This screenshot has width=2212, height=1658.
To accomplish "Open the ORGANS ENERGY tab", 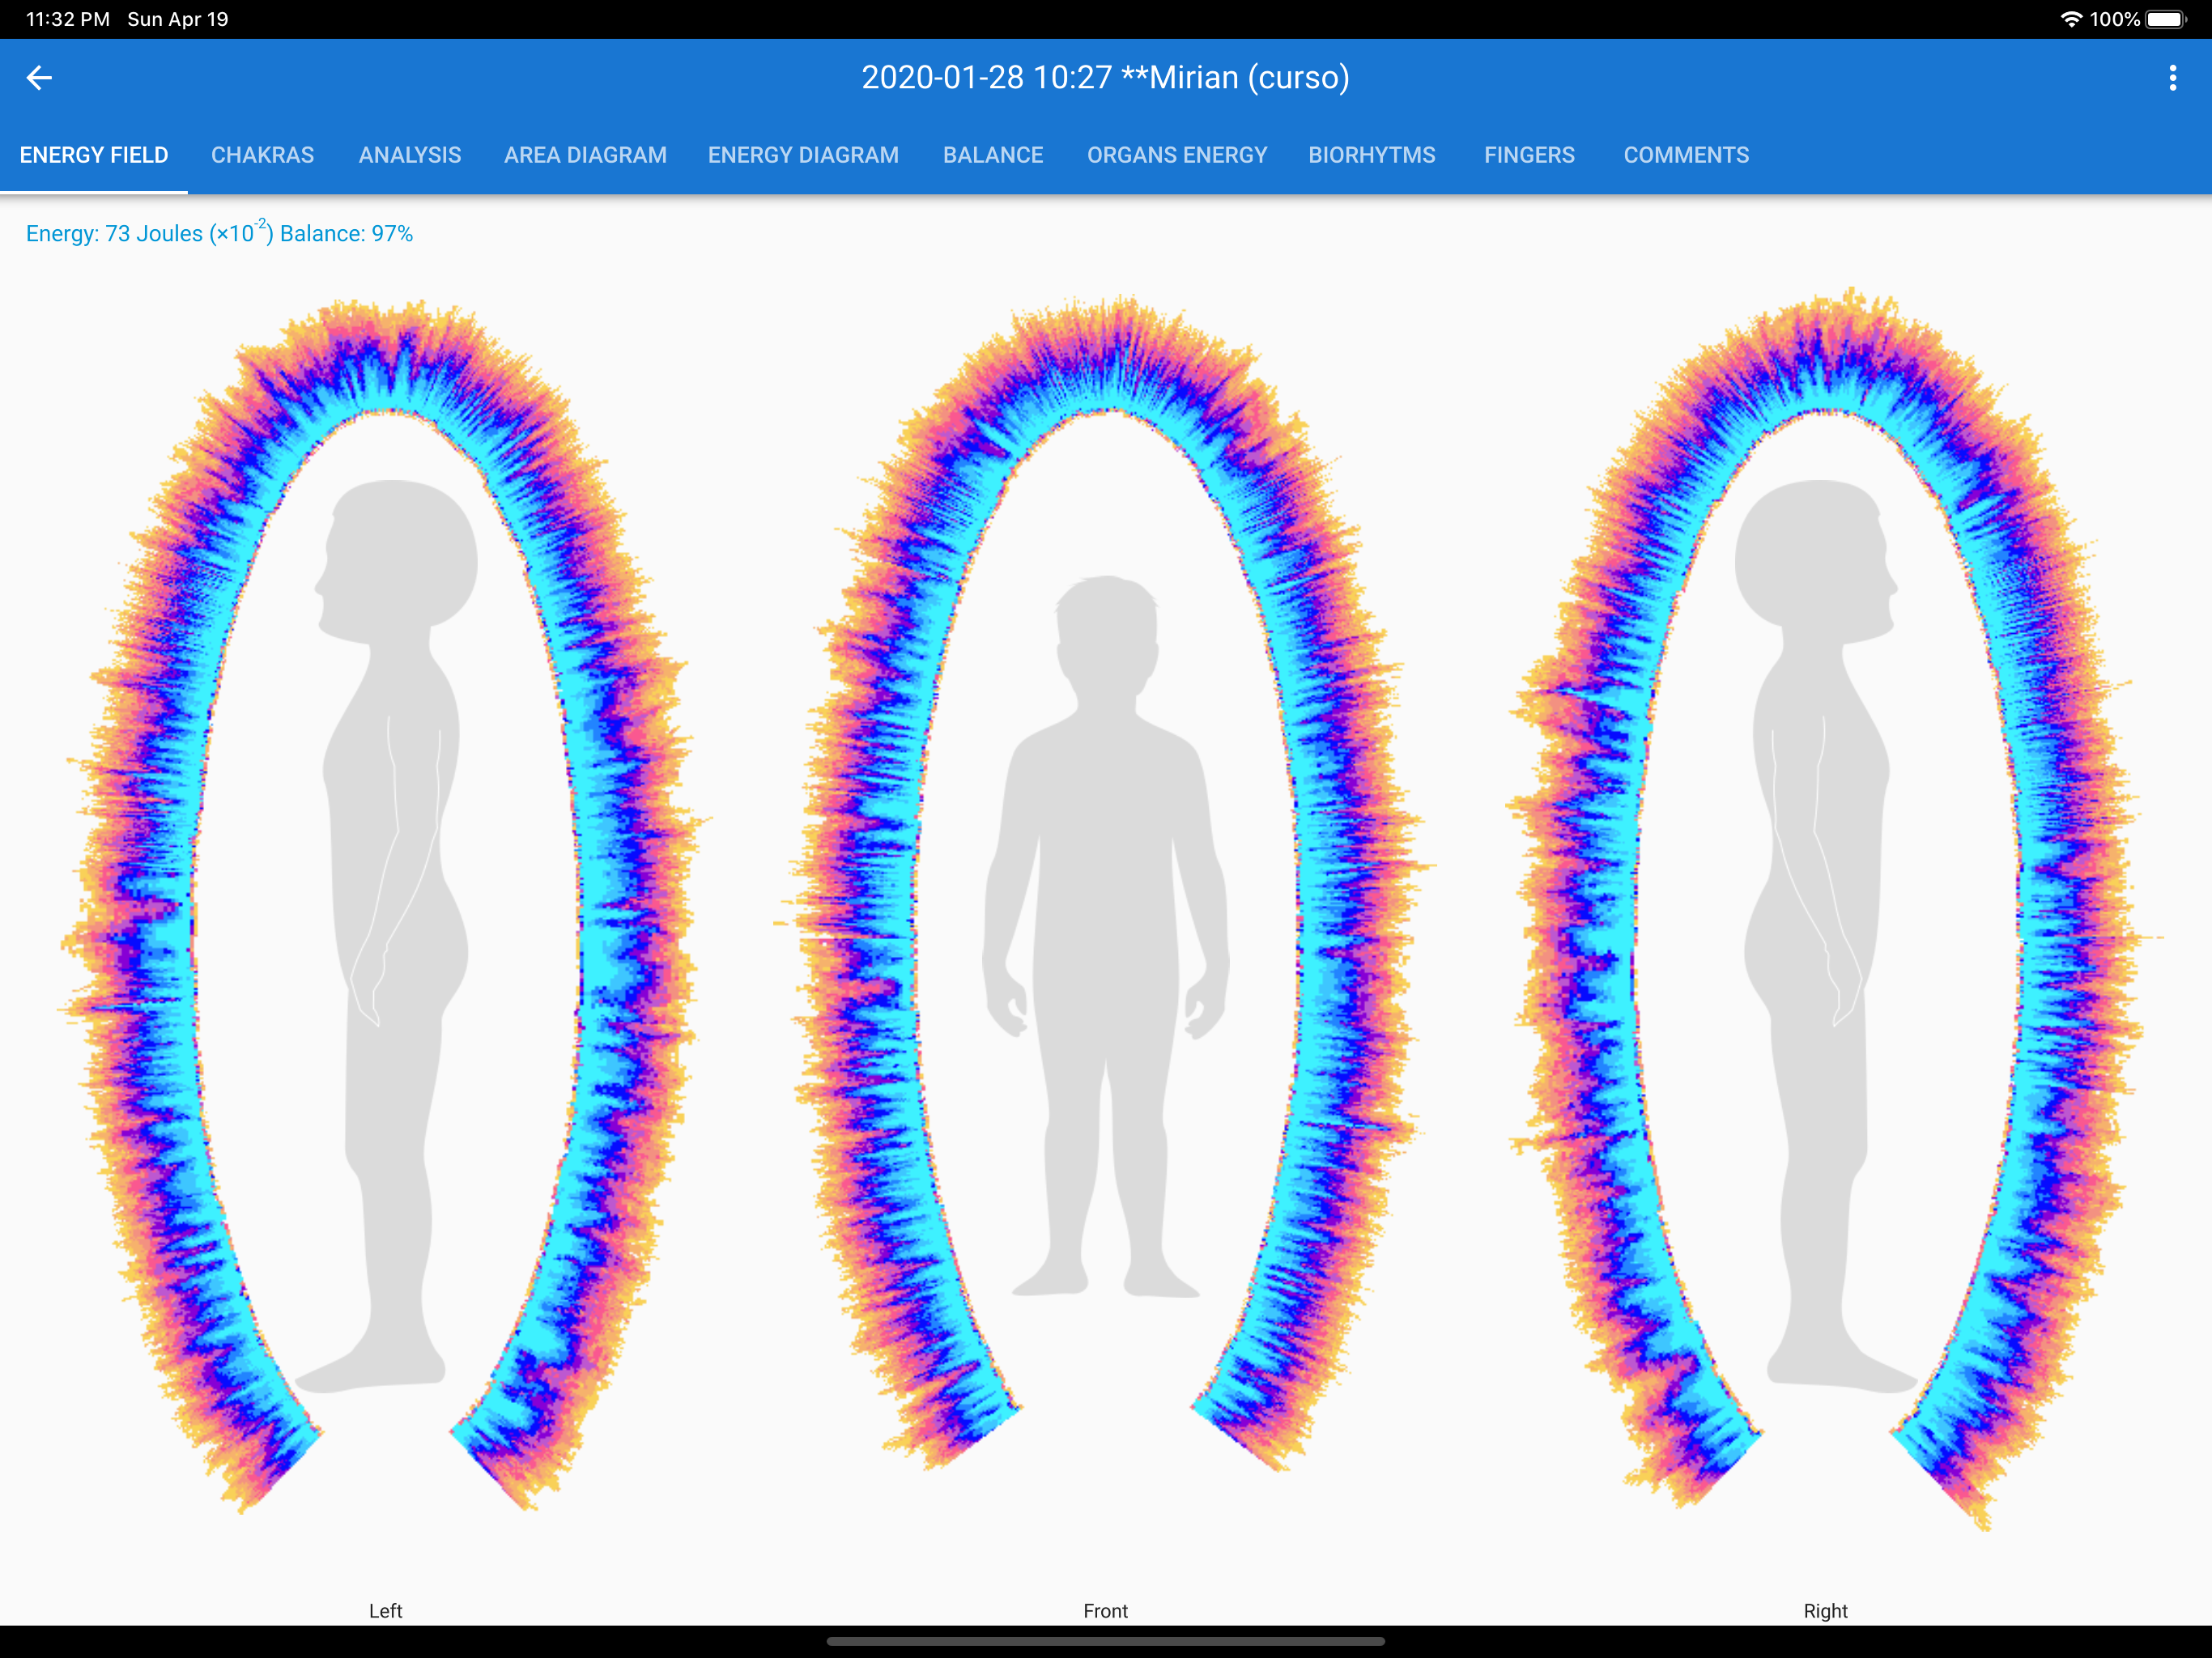I will (x=1177, y=155).
